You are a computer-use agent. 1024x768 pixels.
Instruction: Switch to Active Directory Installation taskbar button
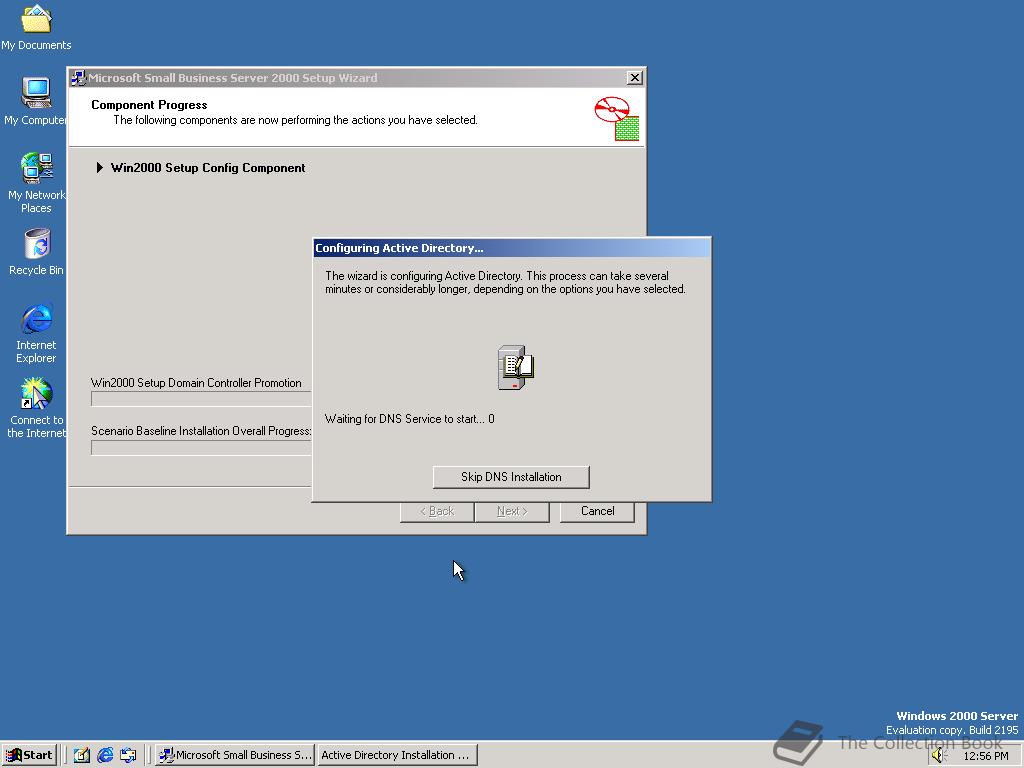[397, 755]
